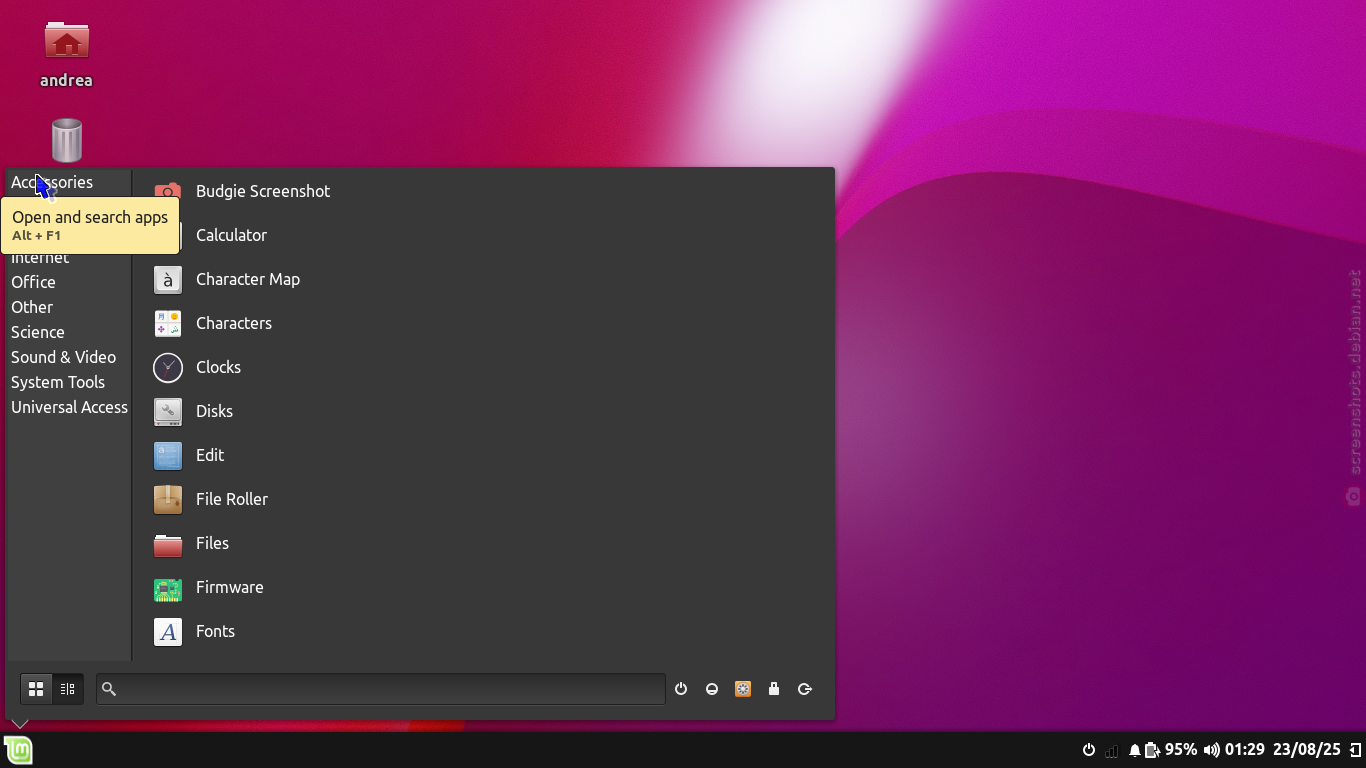Image resolution: width=1366 pixels, height=768 pixels.
Task: Click the Trash desktop icon
Action: (66, 140)
